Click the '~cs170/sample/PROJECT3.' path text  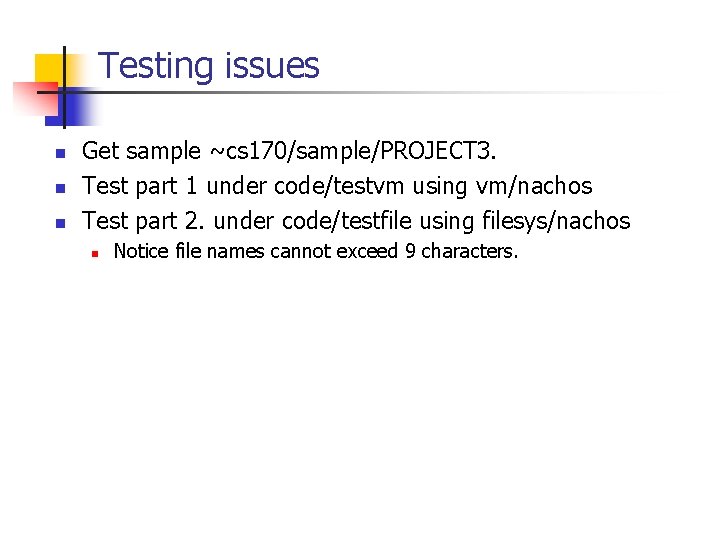353,151
